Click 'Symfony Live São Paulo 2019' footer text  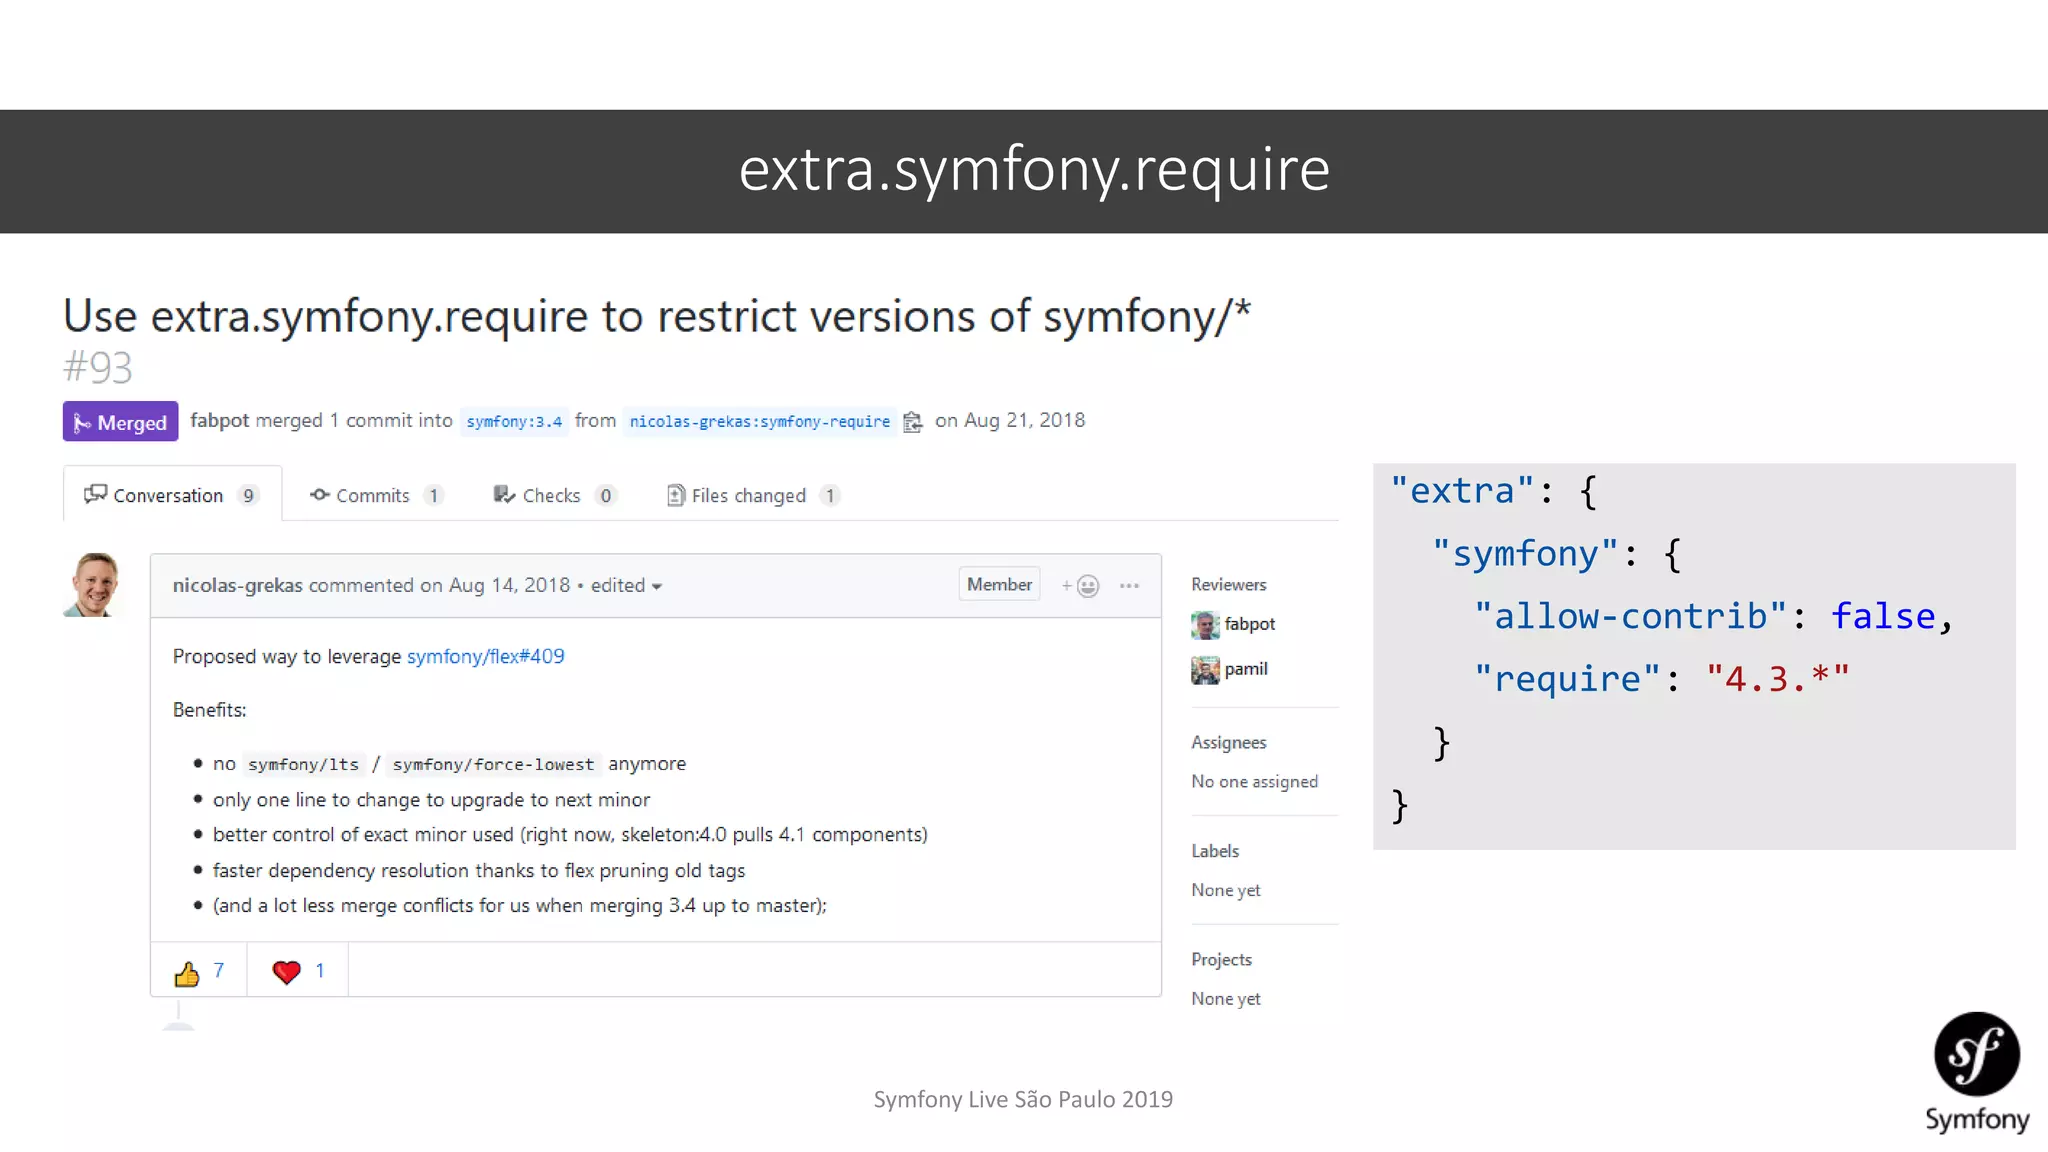1023,1099
